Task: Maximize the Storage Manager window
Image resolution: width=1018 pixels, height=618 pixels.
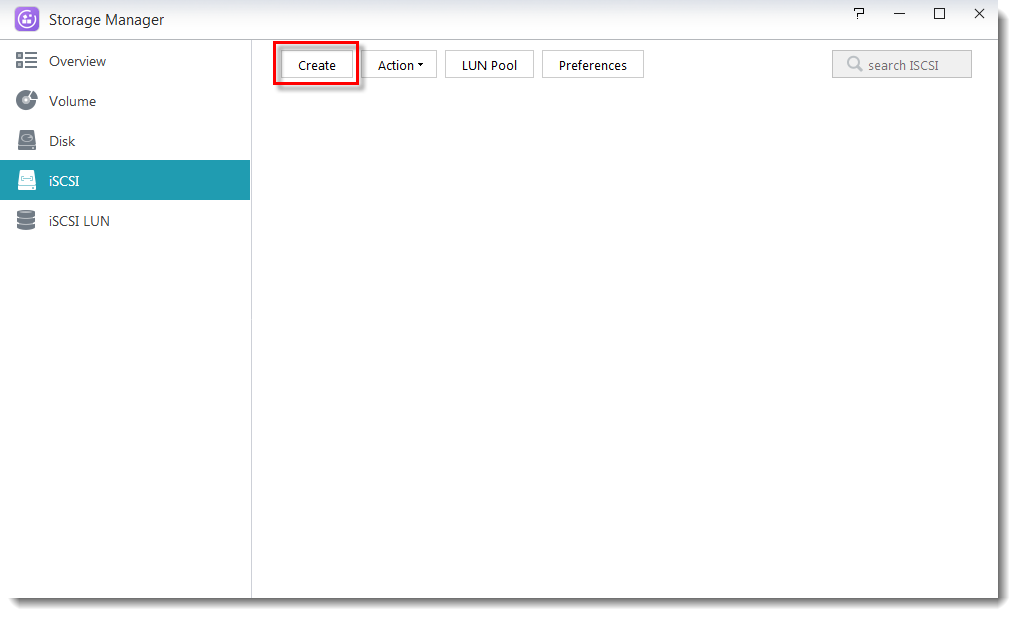Action: tap(939, 14)
